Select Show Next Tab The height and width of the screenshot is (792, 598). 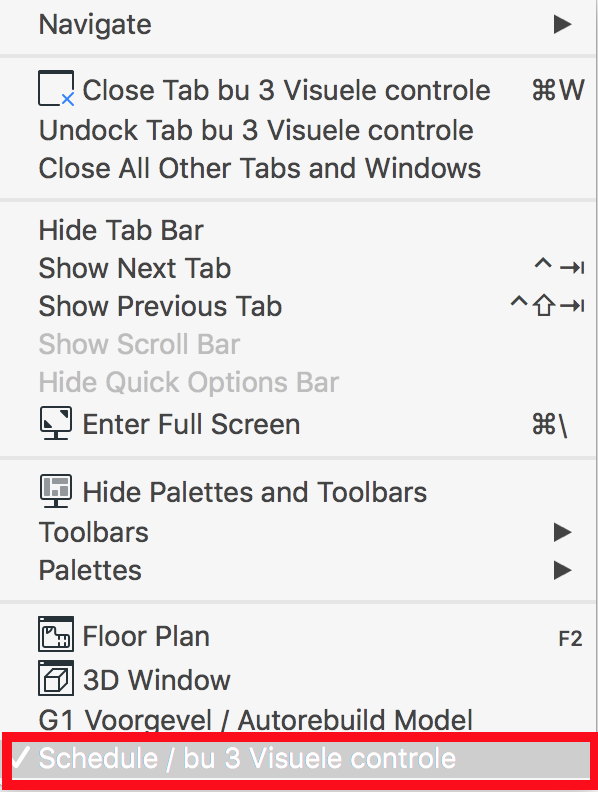pos(299,268)
